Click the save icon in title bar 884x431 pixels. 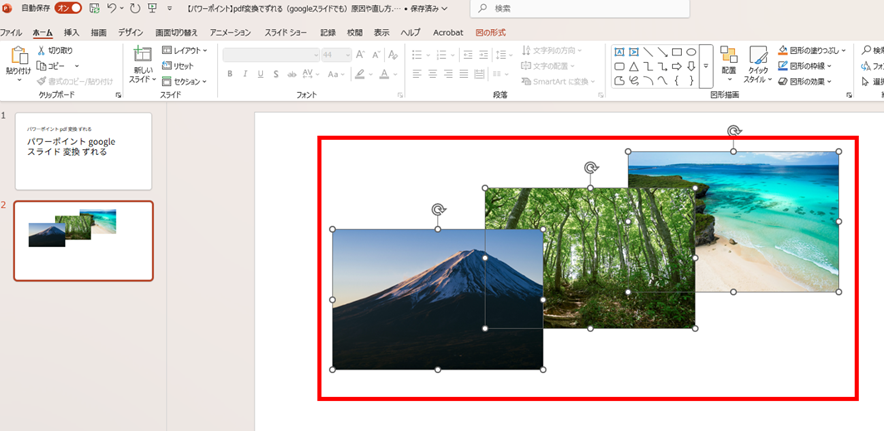pyautogui.click(x=94, y=8)
